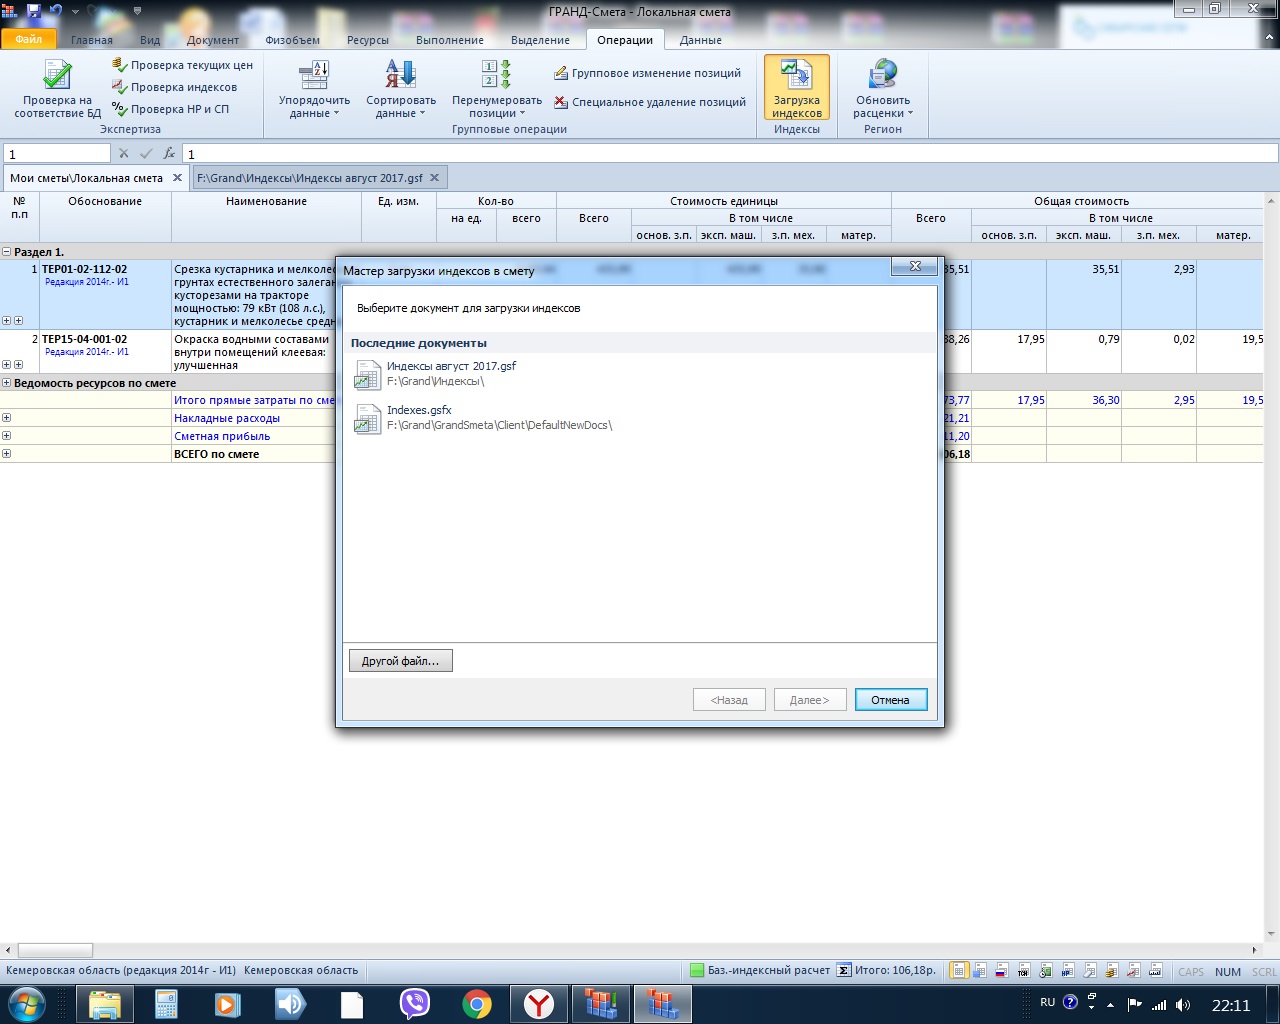Switch to the Выполнение ribbon tab

click(450, 40)
